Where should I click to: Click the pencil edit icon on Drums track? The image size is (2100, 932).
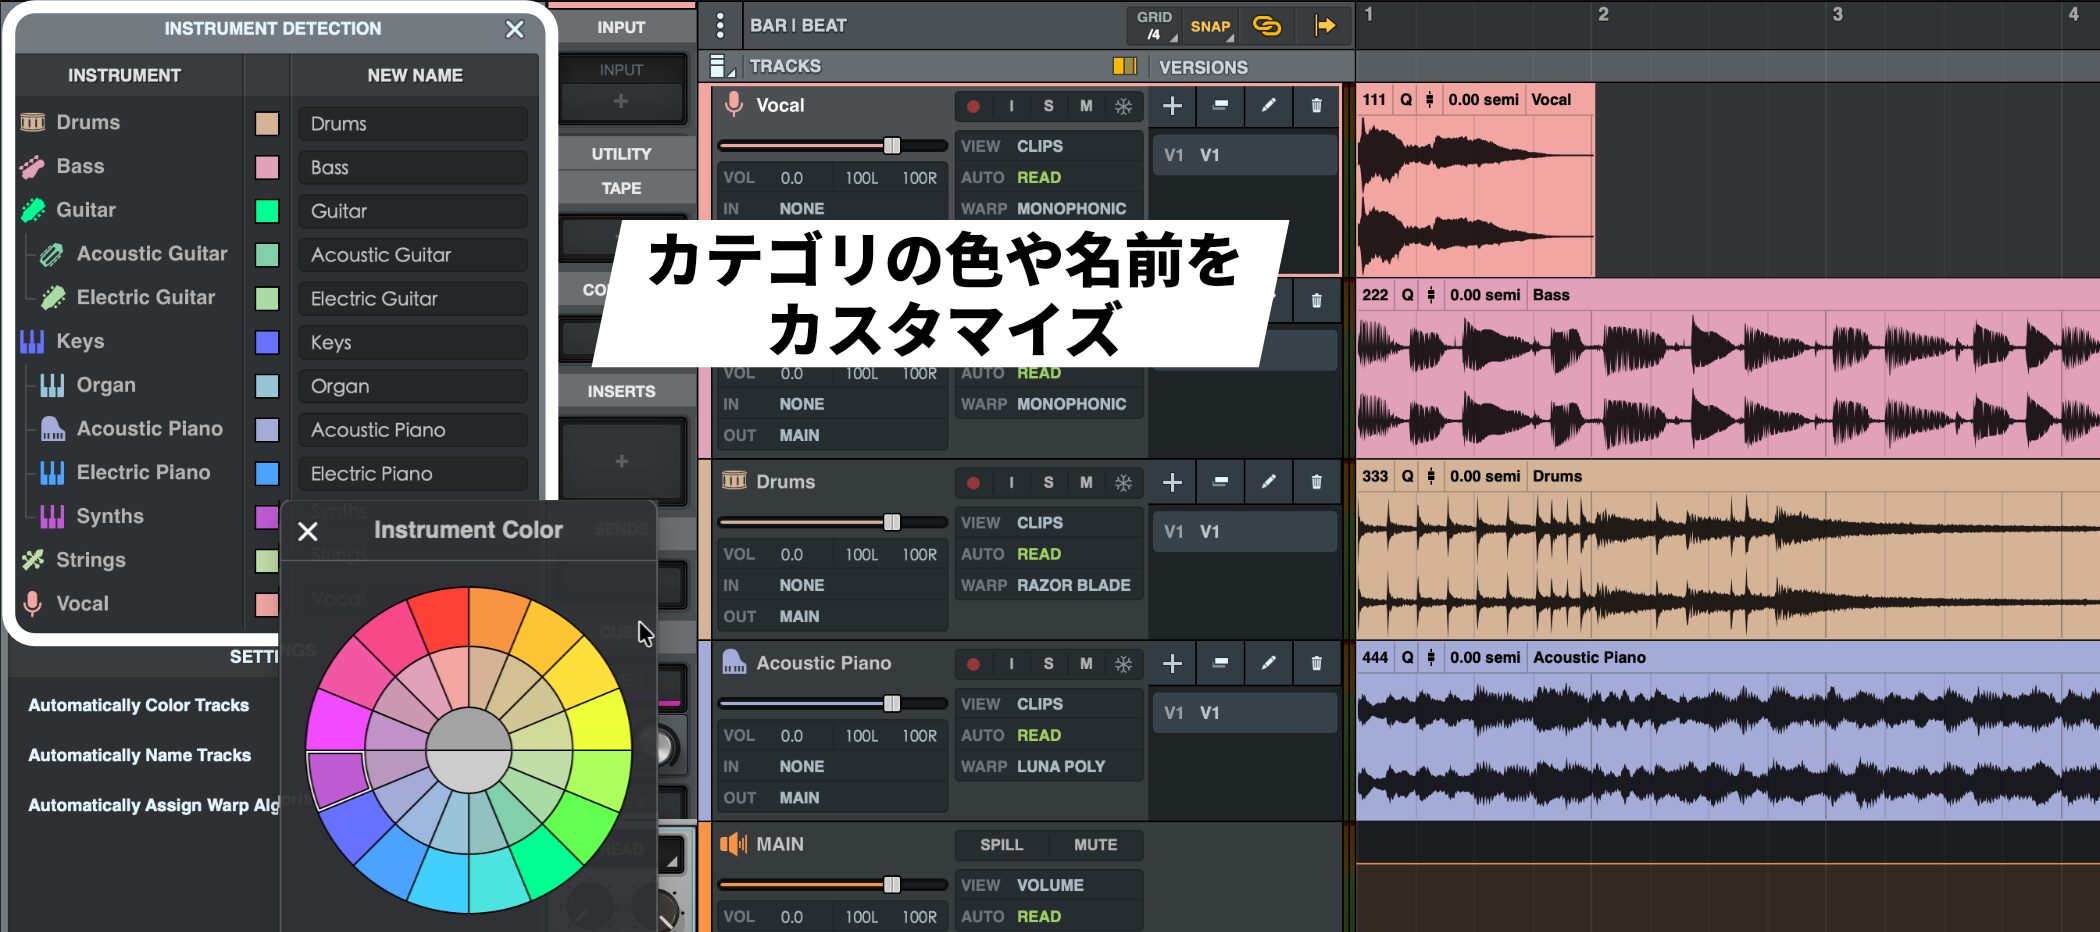1268,482
